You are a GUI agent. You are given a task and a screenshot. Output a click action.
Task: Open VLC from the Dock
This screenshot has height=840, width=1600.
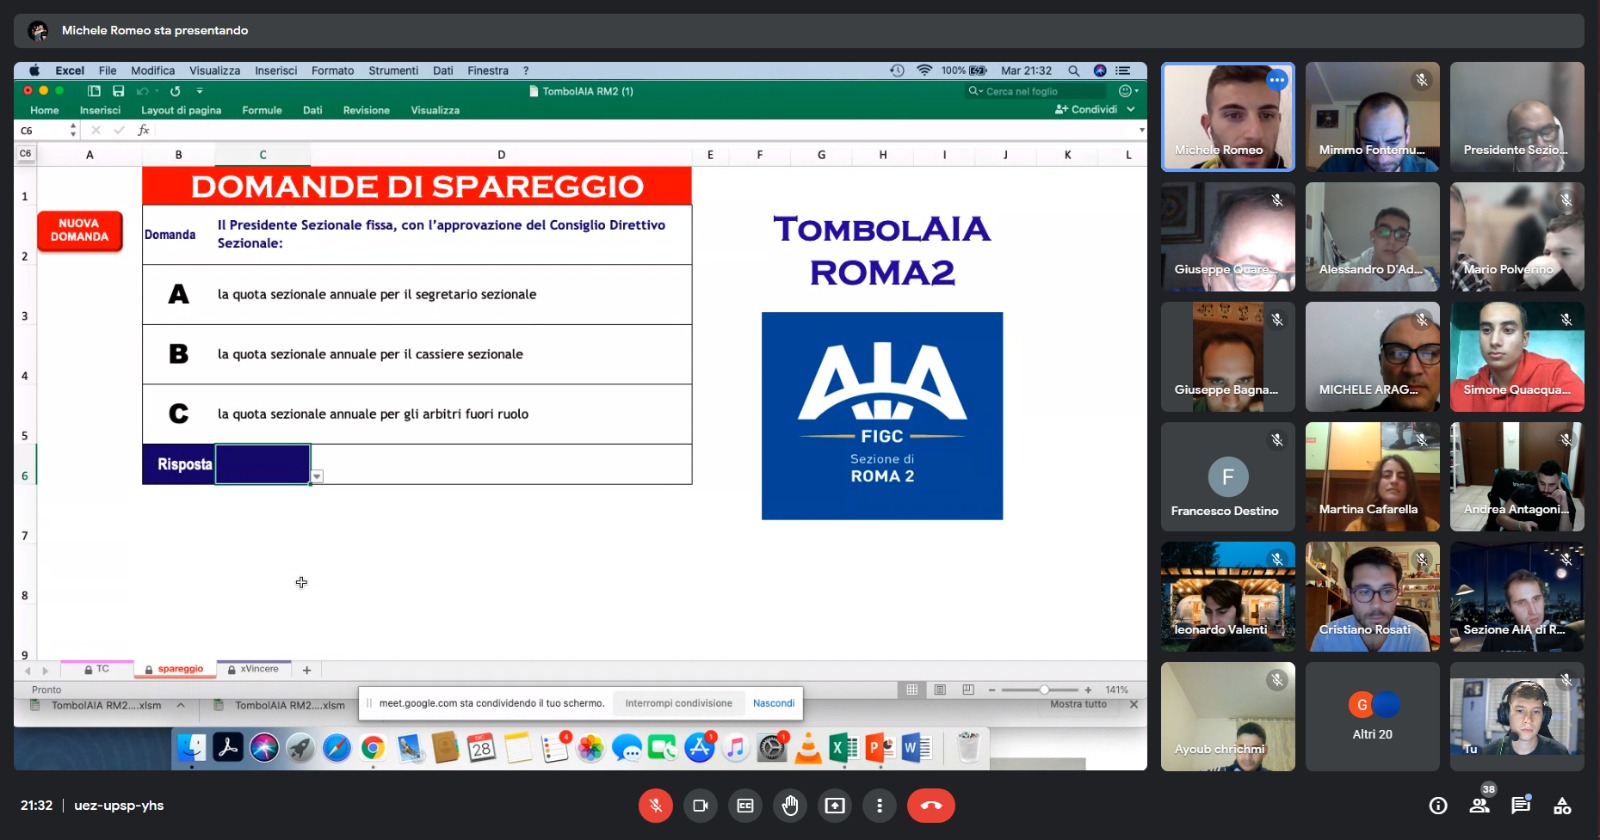[808, 748]
